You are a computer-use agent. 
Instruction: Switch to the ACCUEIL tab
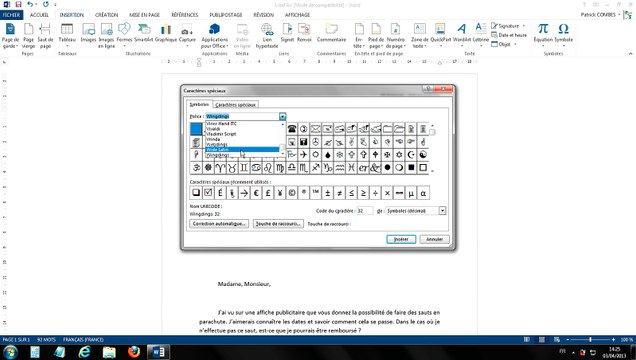point(39,15)
